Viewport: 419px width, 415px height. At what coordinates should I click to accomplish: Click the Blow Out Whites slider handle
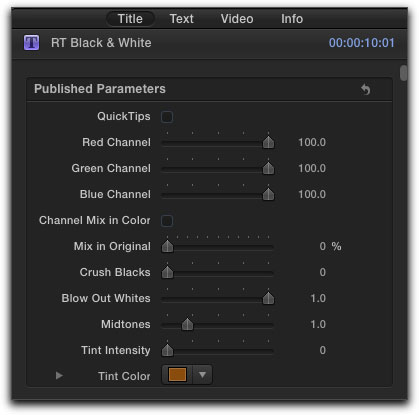coord(268,298)
